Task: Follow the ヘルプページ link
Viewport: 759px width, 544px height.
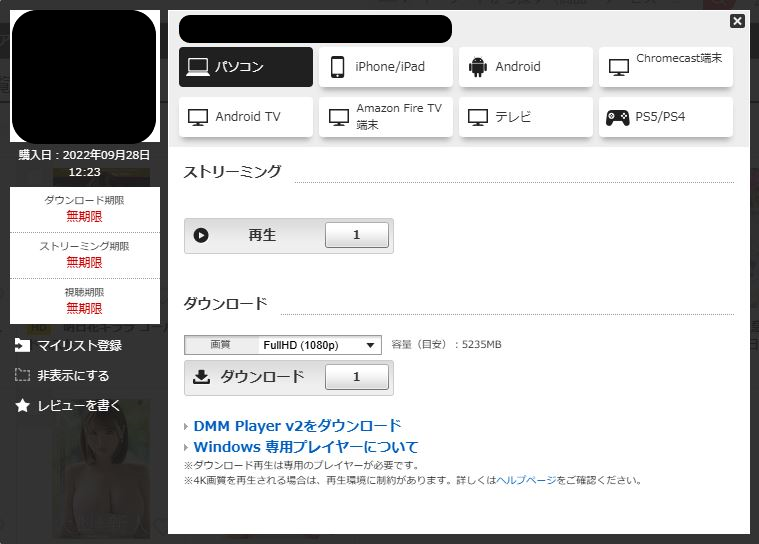Action: coord(526,480)
